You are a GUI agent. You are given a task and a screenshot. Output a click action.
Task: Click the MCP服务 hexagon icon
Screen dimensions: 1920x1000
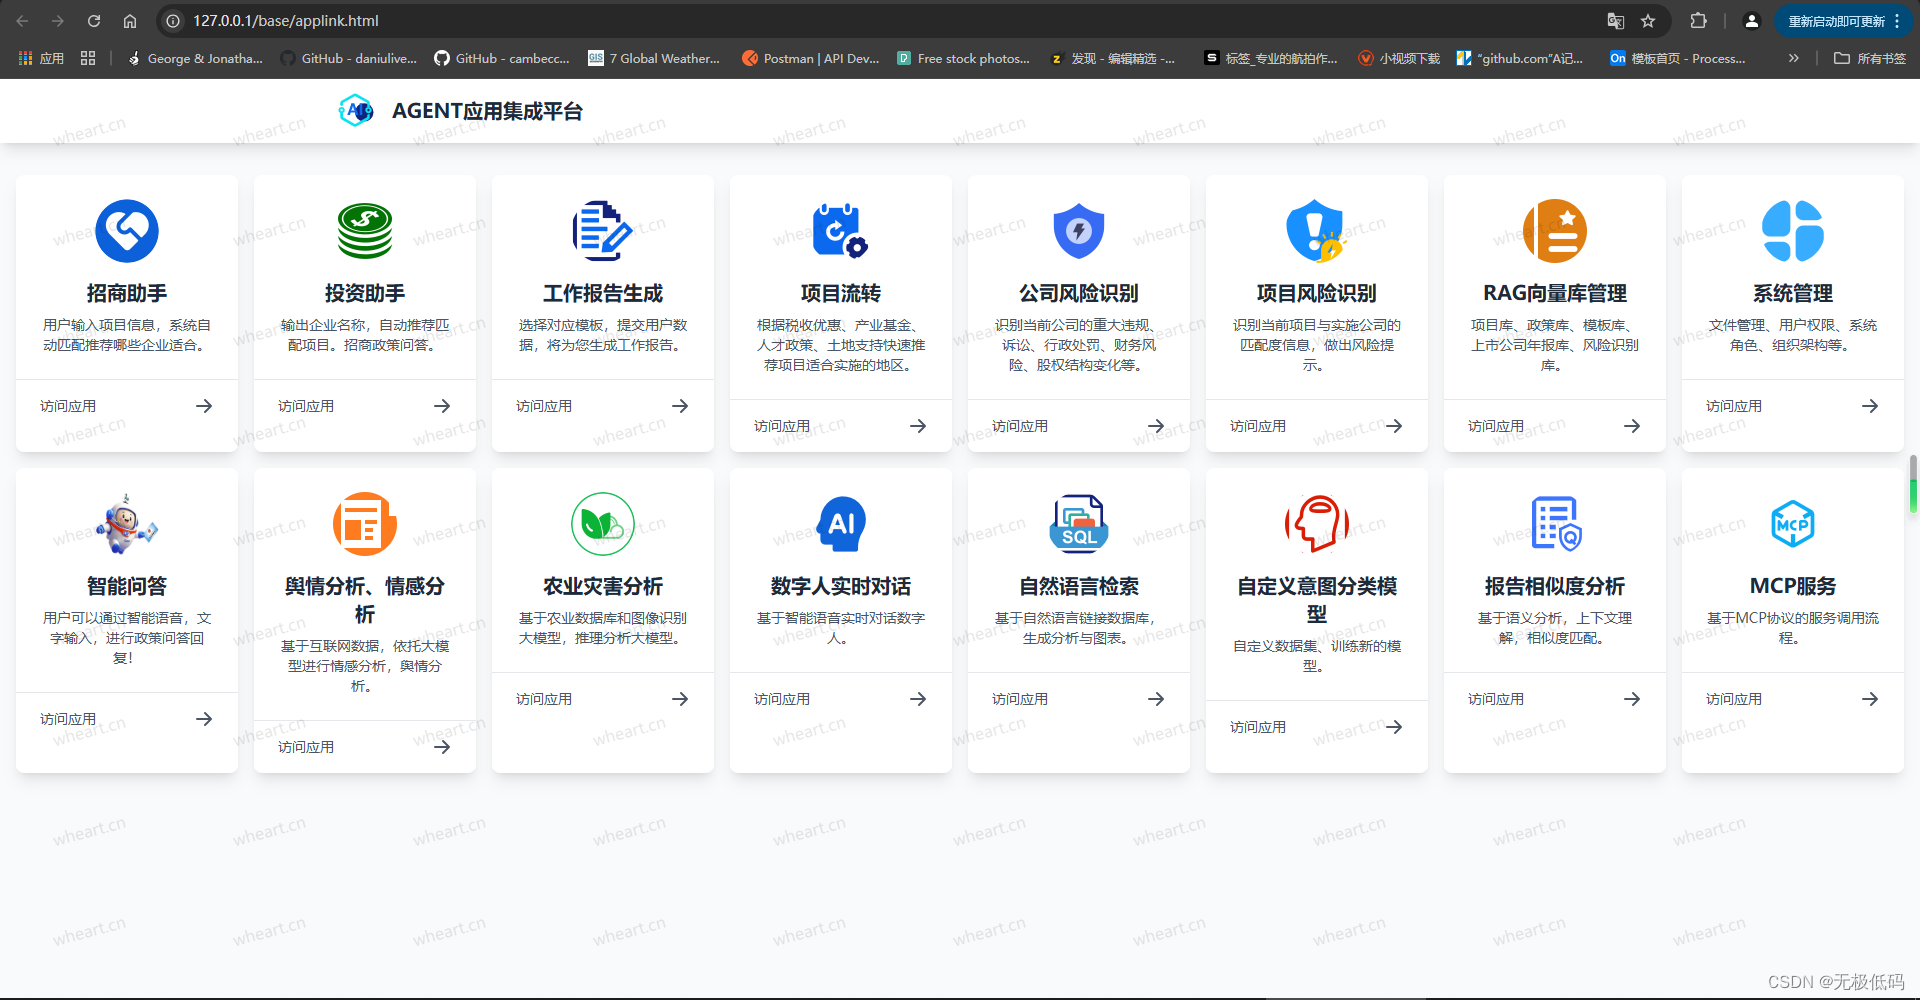coord(1792,524)
